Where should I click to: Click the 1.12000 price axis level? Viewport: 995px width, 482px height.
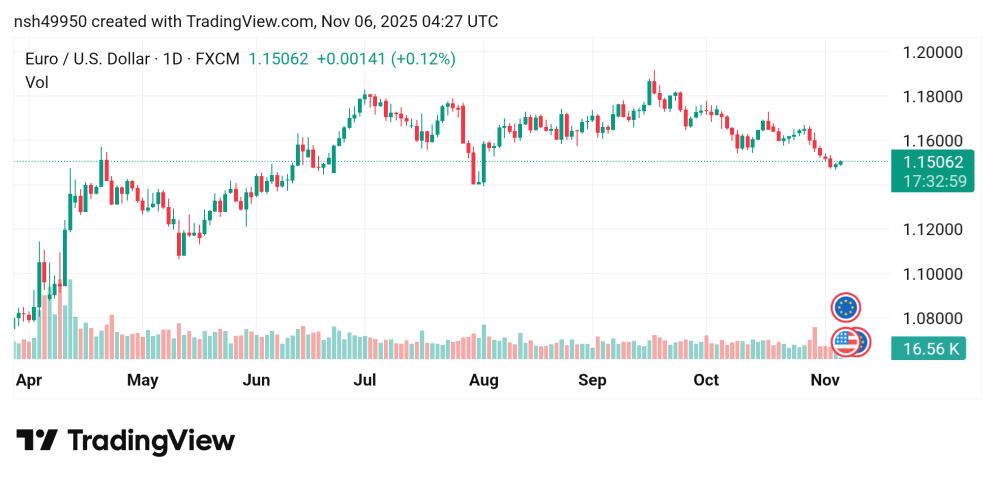(x=932, y=229)
